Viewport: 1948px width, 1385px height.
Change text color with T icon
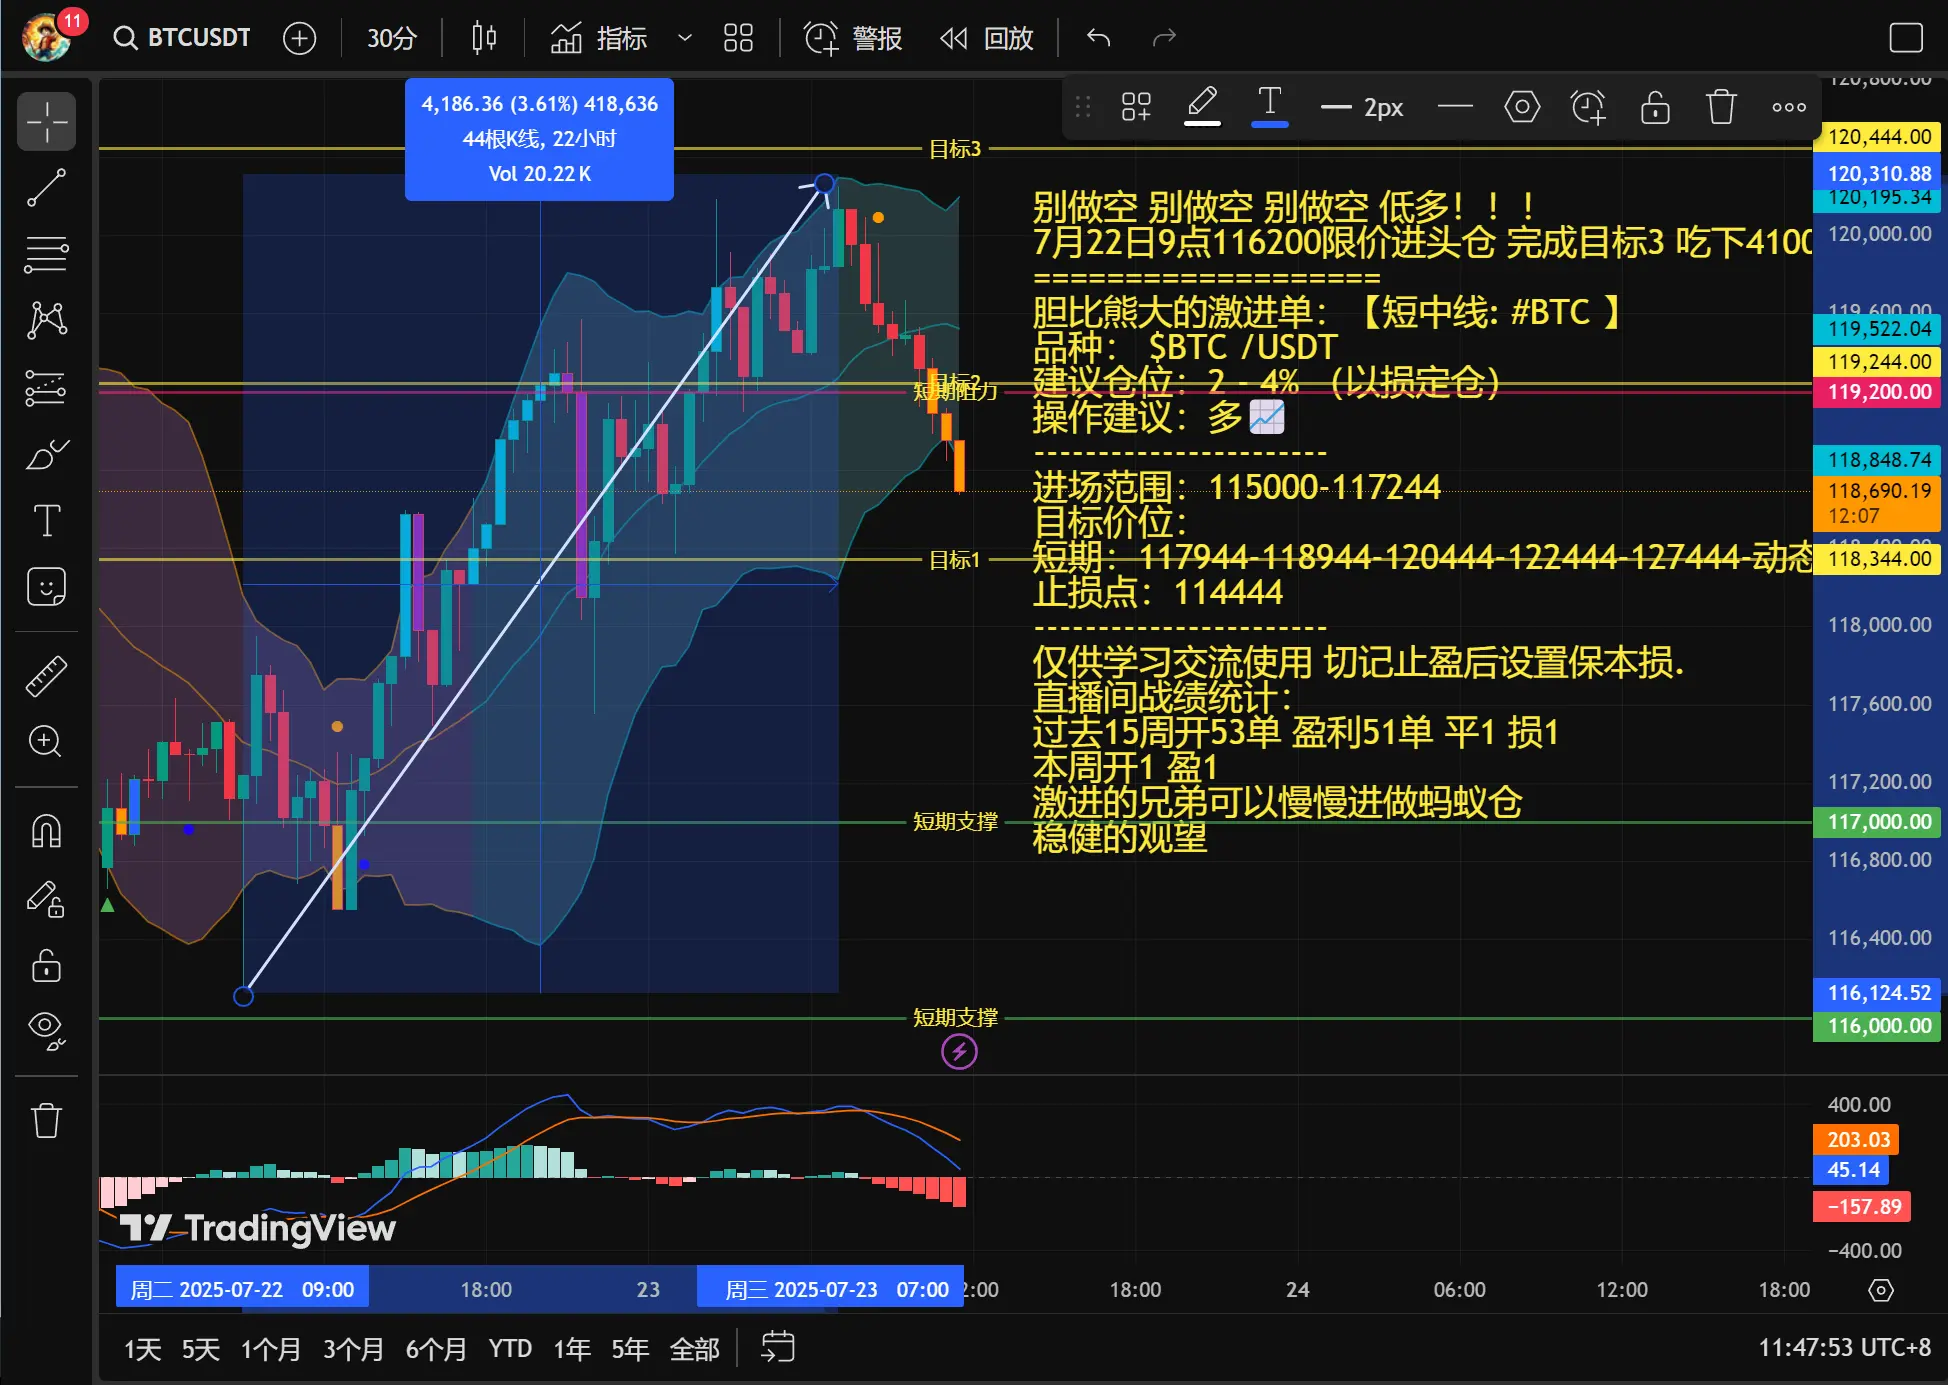[x=1270, y=106]
